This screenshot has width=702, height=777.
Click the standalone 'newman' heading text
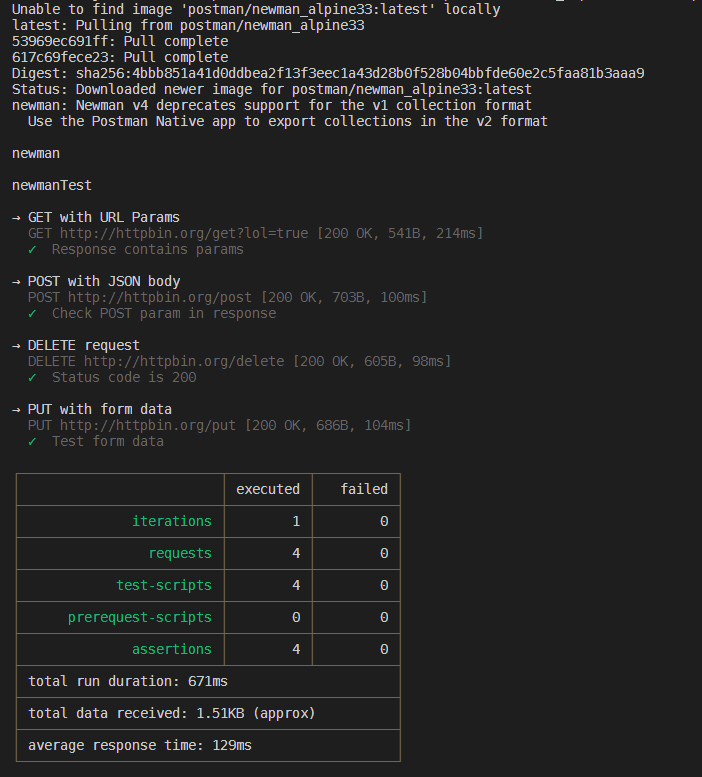pyautogui.click(x=36, y=154)
